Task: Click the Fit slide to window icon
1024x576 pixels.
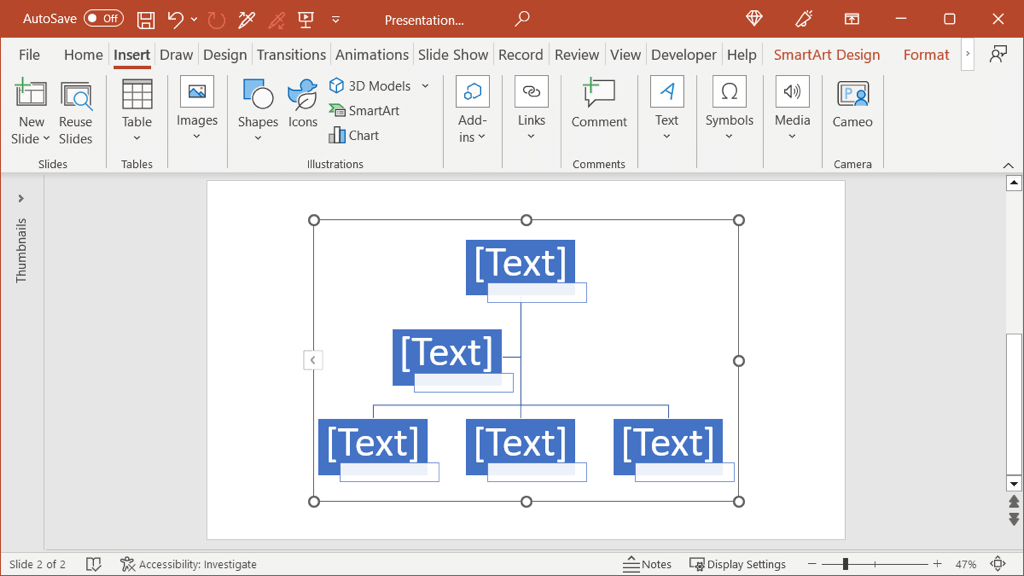Action: [x=997, y=564]
